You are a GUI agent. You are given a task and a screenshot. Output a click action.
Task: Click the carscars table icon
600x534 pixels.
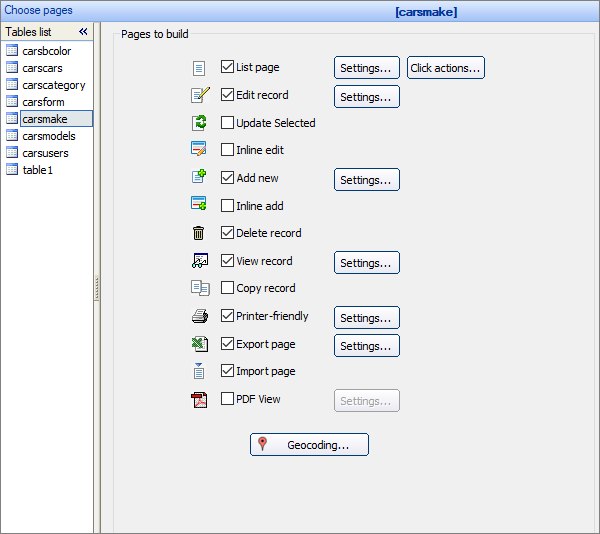[12, 67]
